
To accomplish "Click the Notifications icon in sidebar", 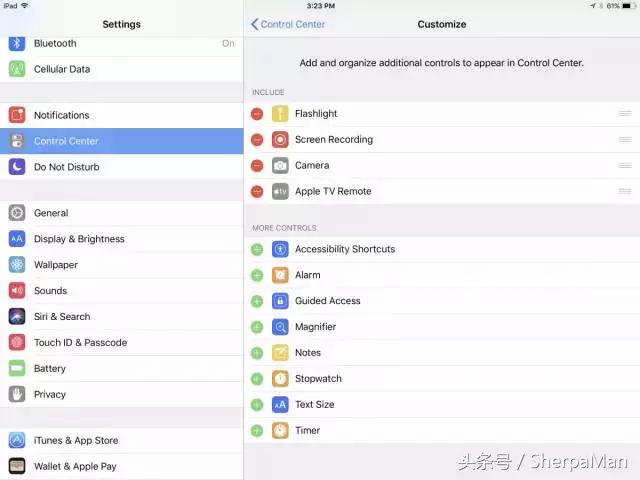I will (x=17, y=115).
